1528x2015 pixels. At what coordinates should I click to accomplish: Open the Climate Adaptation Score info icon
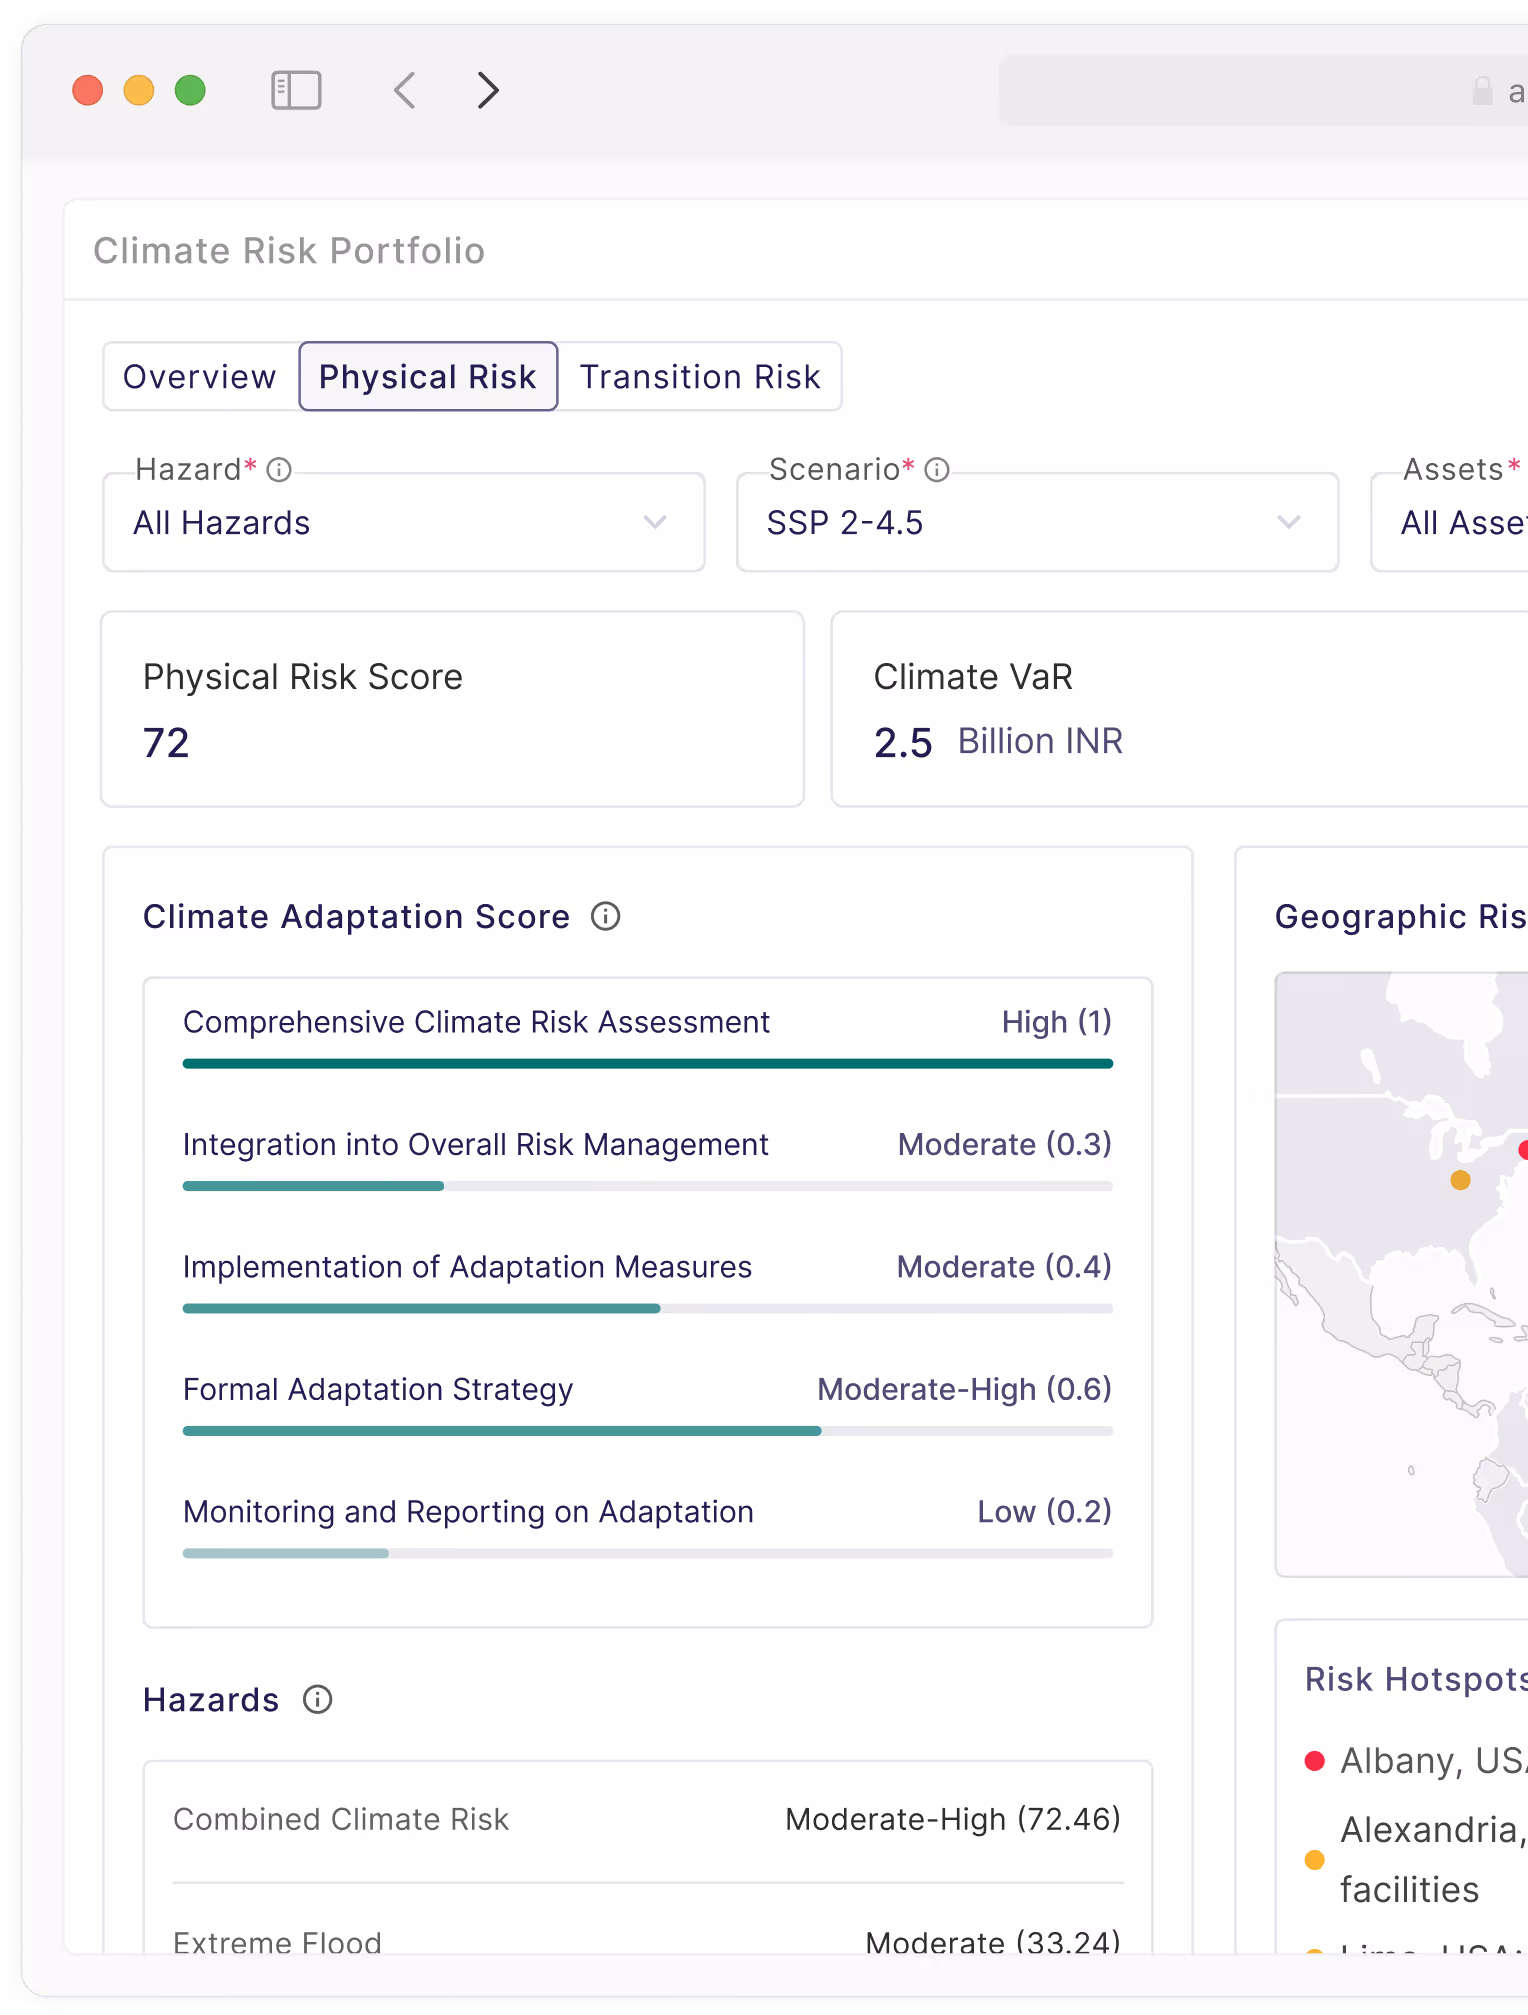605,916
